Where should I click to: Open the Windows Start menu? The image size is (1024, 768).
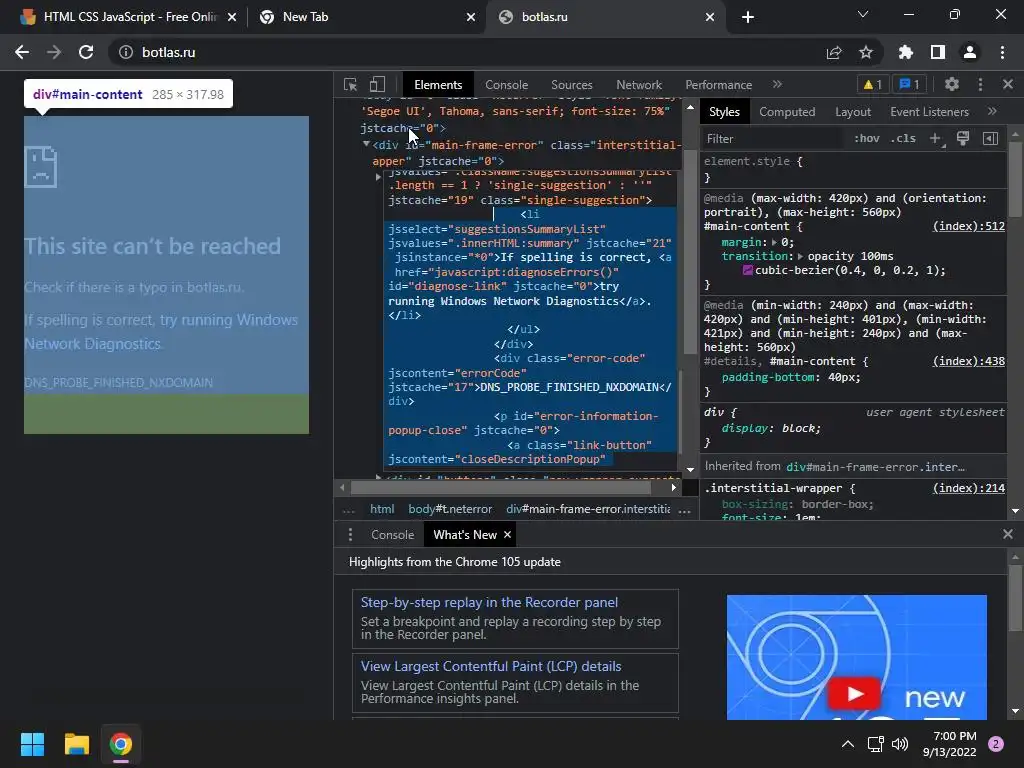point(32,744)
